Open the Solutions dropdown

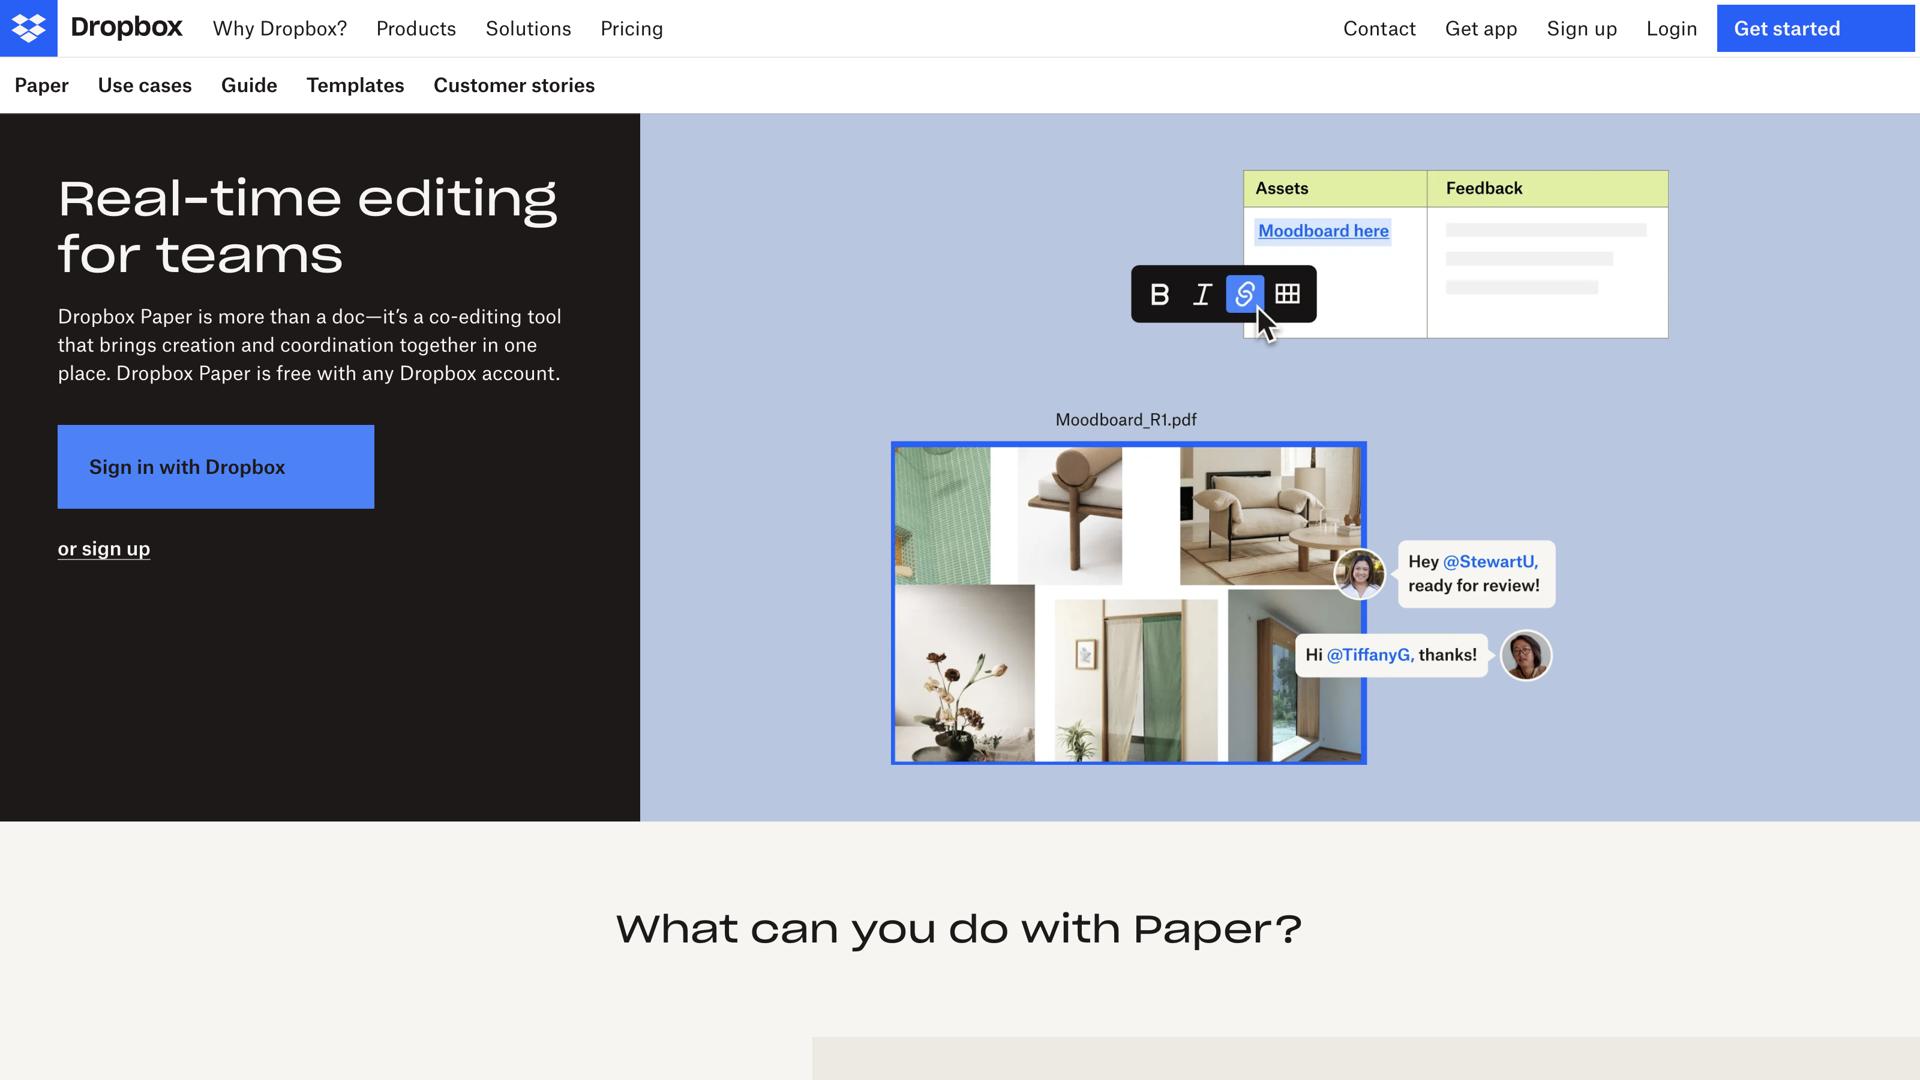[528, 28]
